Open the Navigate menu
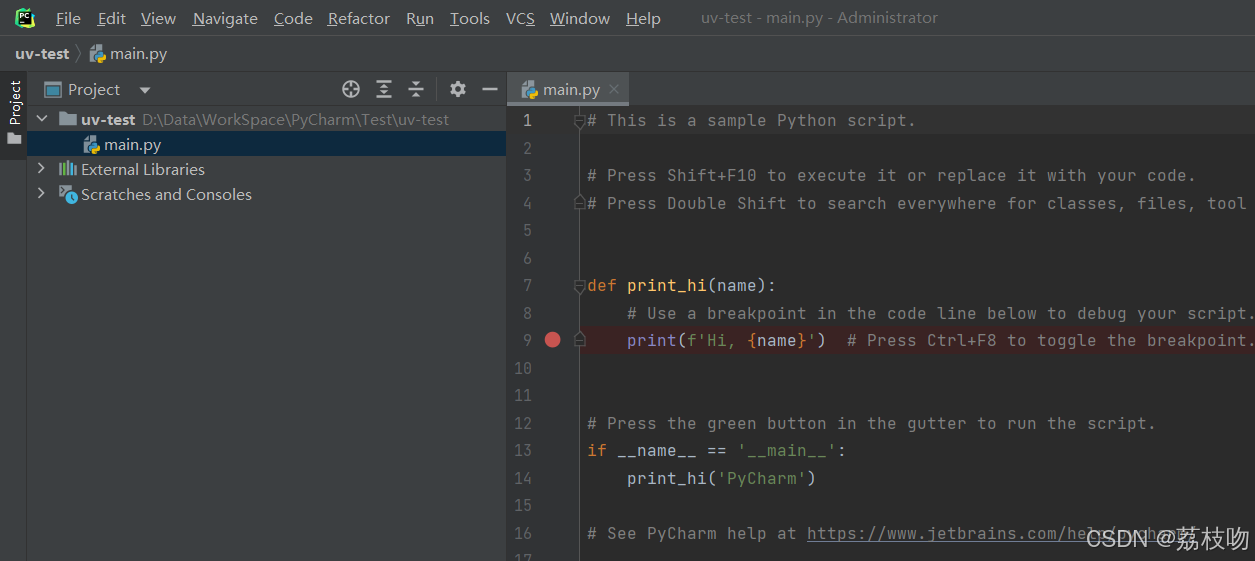The height and width of the screenshot is (561, 1255). [x=225, y=18]
